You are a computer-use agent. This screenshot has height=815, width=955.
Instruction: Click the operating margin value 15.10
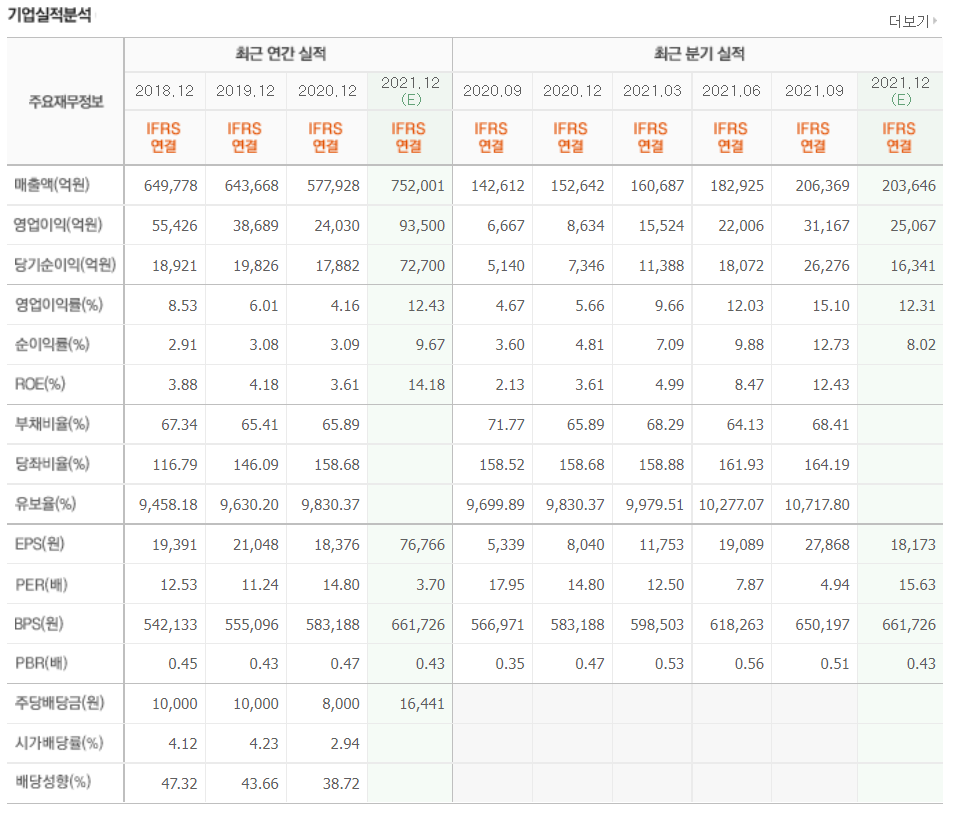(x=831, y=306)
